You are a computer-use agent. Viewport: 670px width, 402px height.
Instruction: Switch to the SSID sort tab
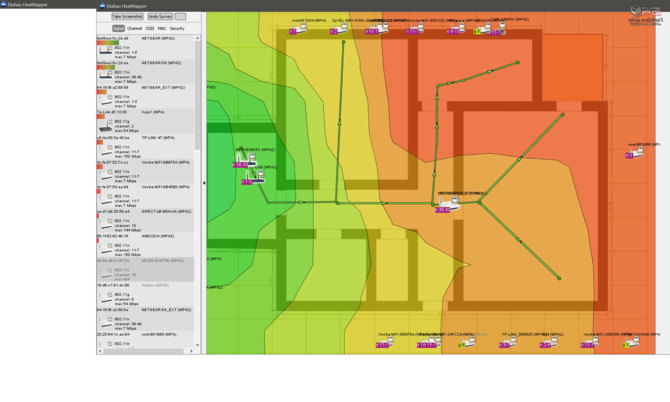(x=150, y=29)
